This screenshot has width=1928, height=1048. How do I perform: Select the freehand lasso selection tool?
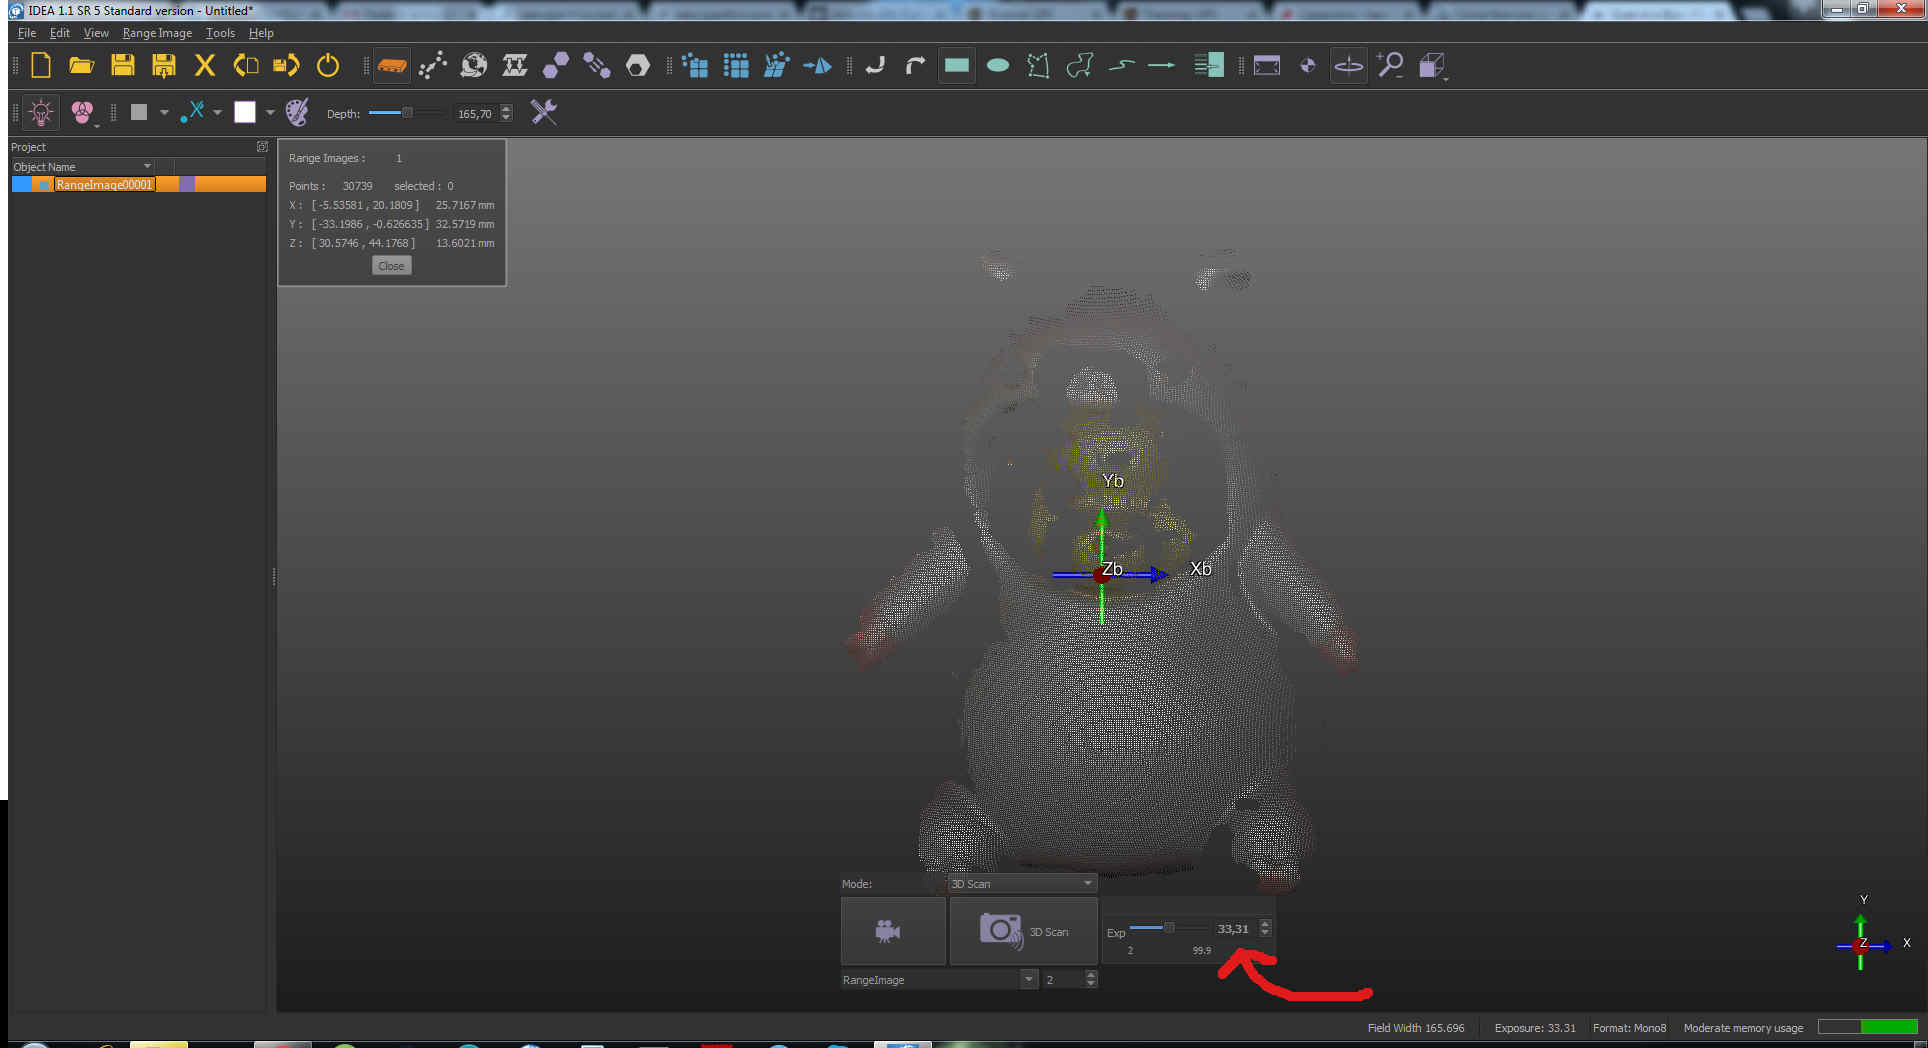click(1080, 66)
